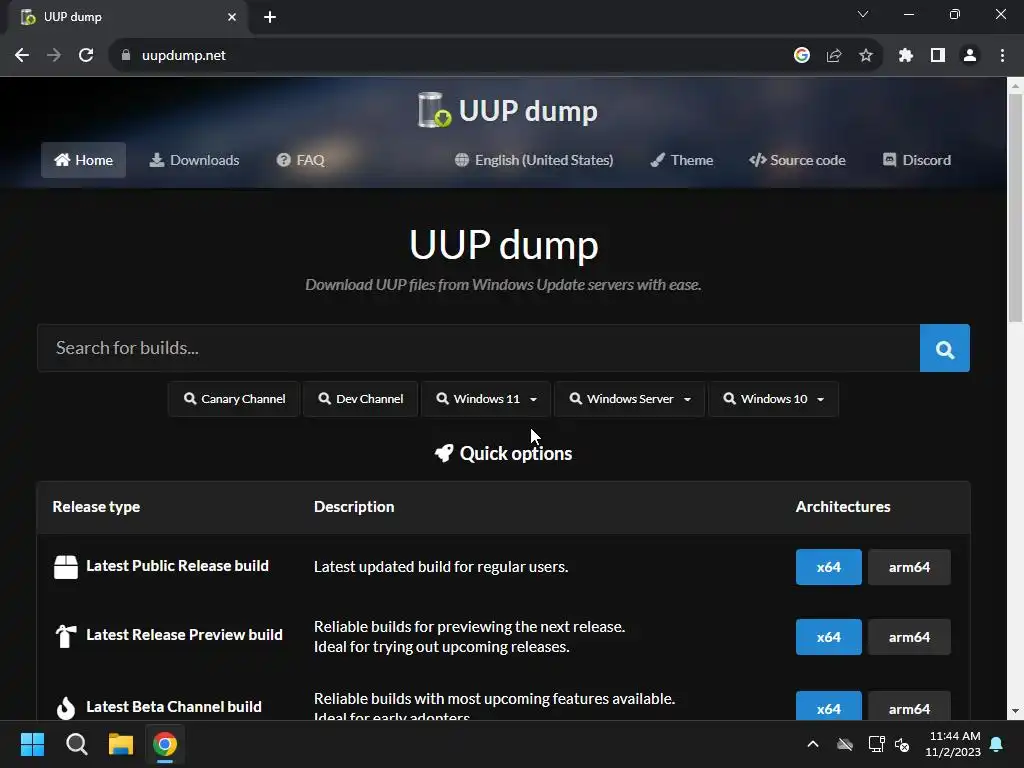The height and width of the screenshot is (768, 1024).
Task: Go to the Home nav item
Action: [83, 160]
